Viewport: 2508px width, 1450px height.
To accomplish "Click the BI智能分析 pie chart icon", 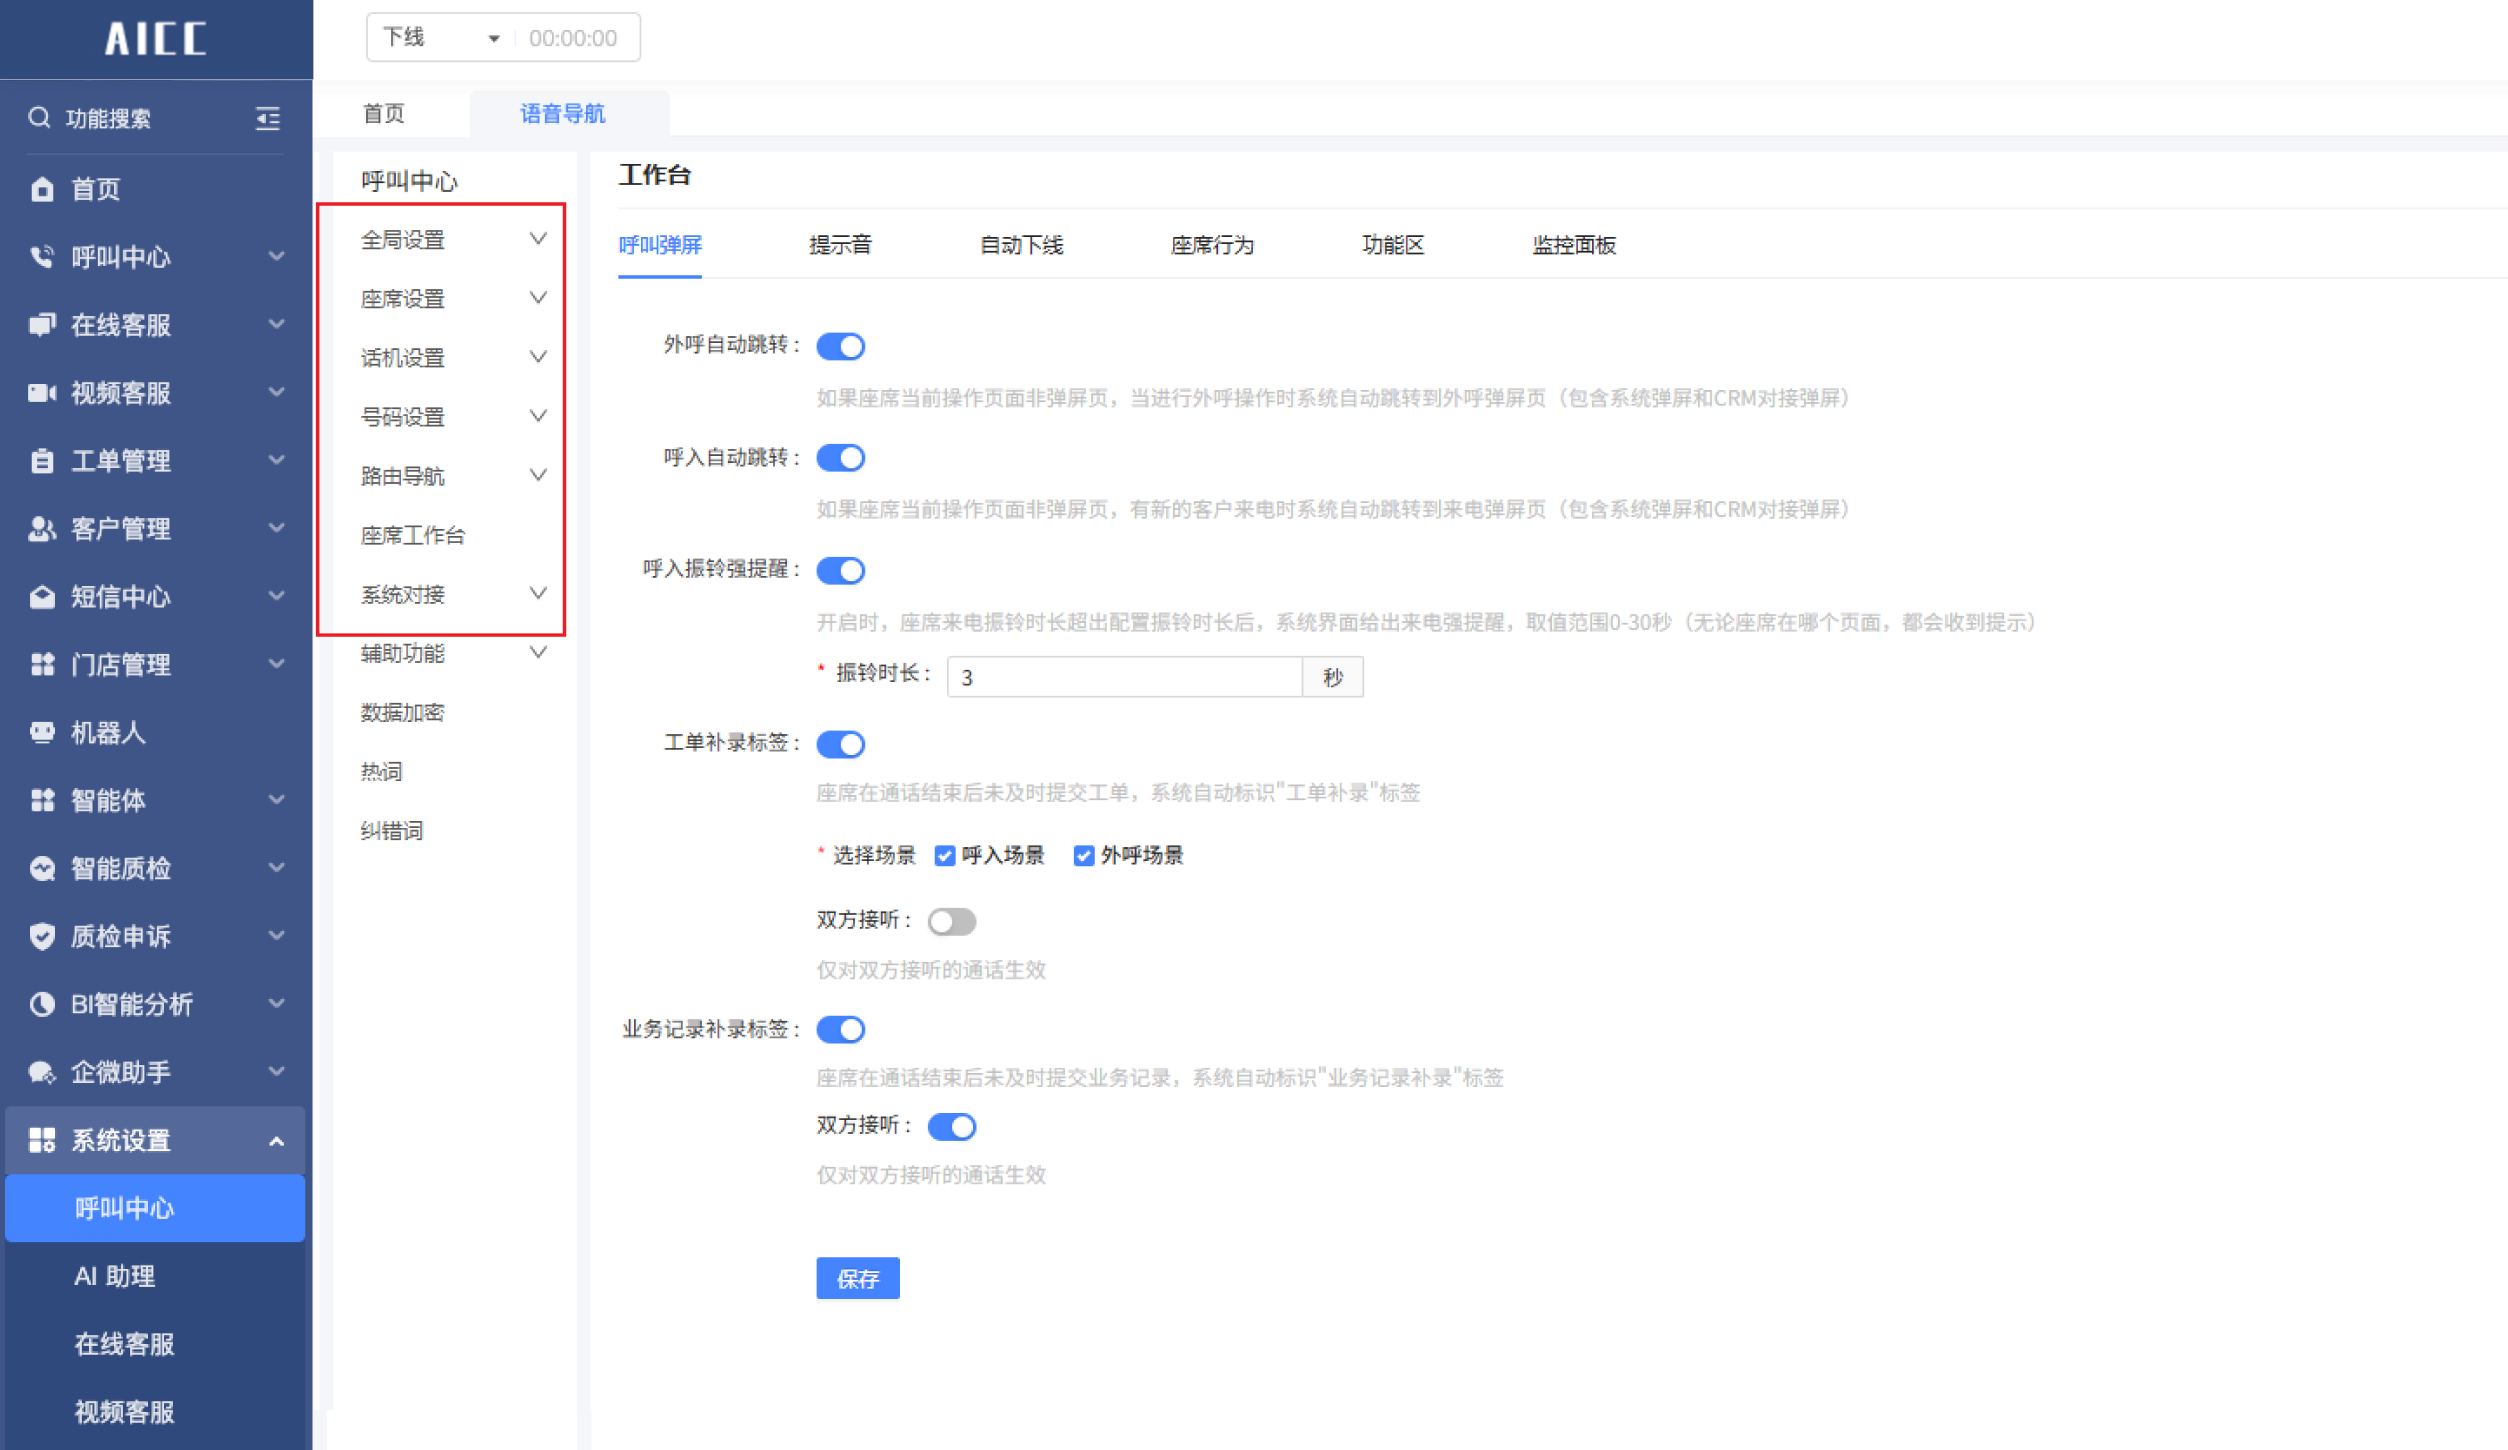I will coord(42,1004).
